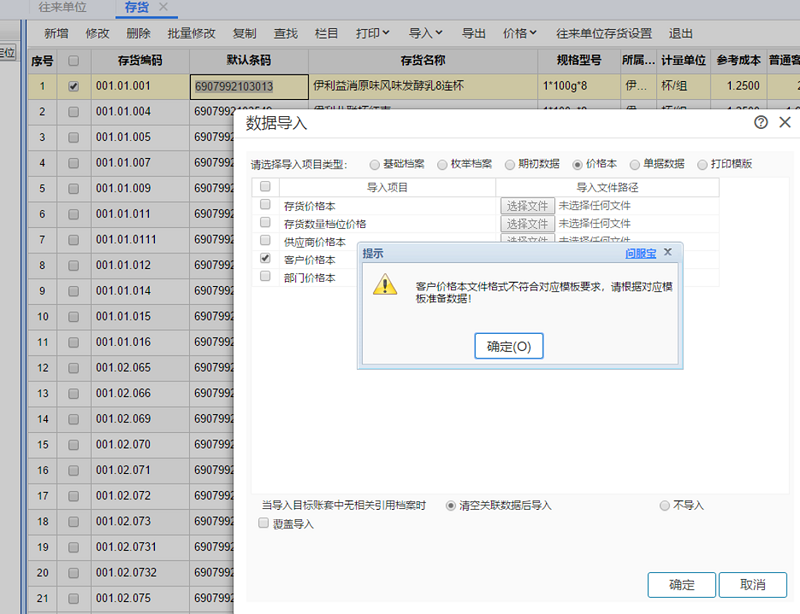The width and height of the screenshot is (800, 614).
Task: Click 查找 in the toolbar
Action: pyautogui.click(x=286, y=34)
